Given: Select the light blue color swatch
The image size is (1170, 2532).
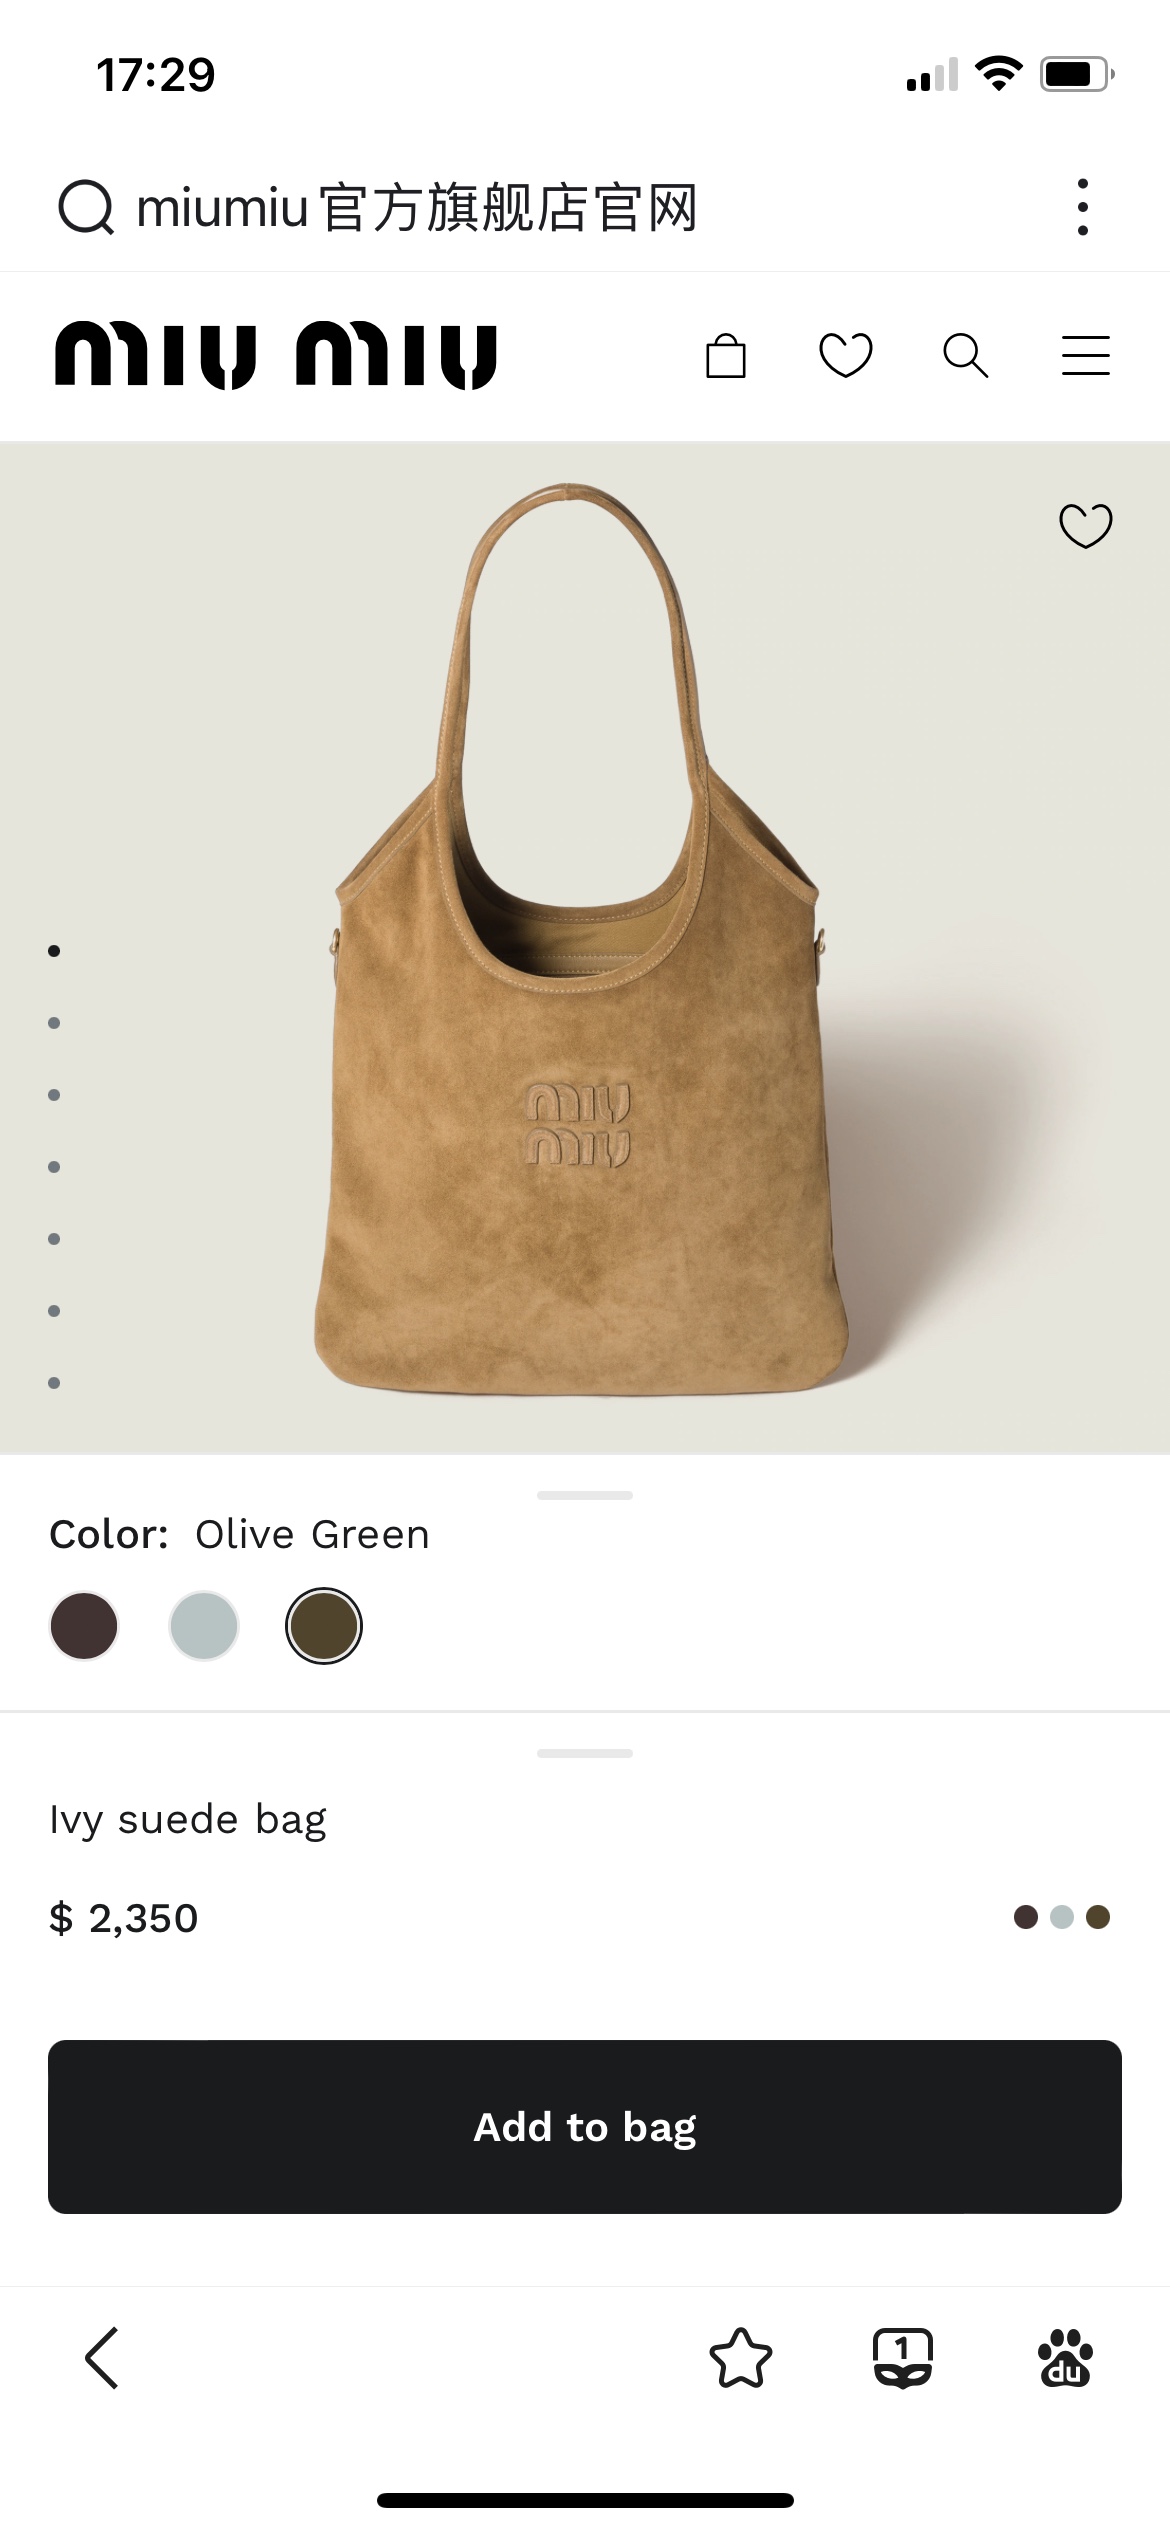Looking at the screenshot, I should coord(204,1626).
